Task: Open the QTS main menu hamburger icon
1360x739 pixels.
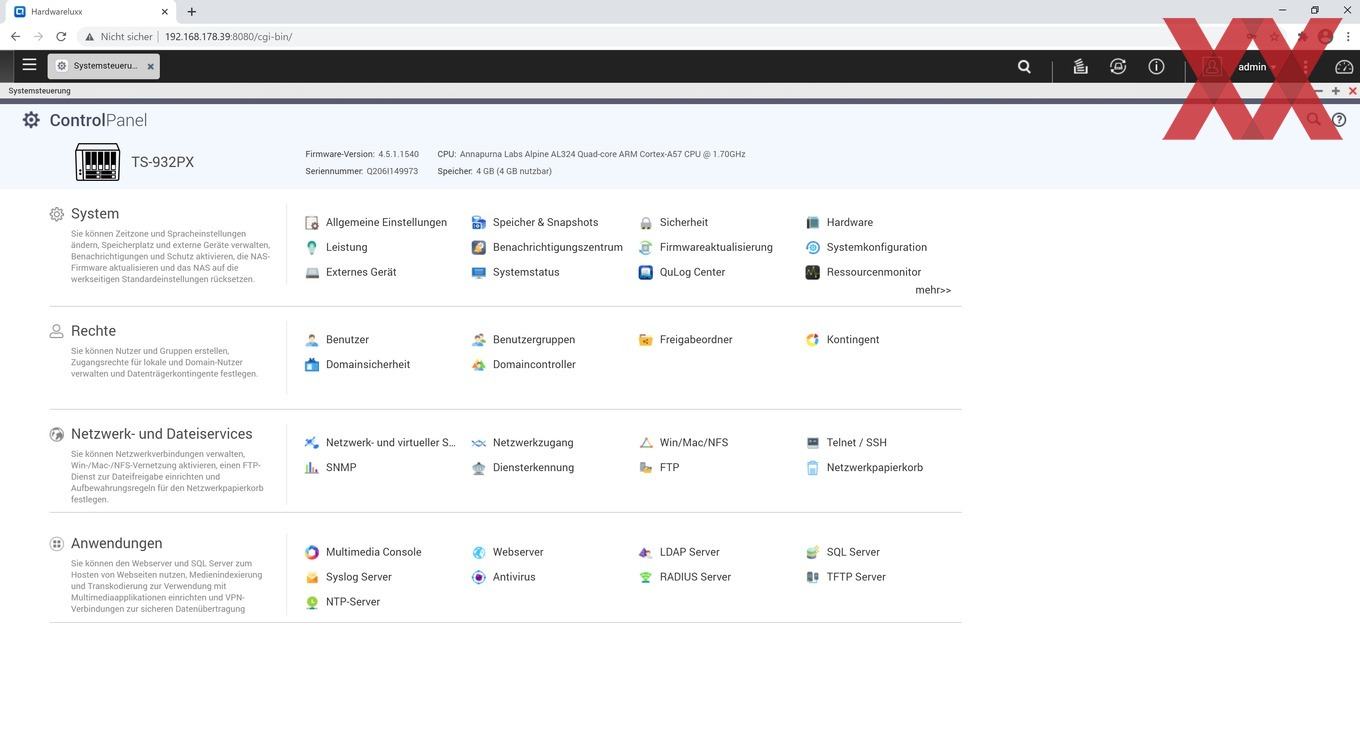Action: [29, 65]
